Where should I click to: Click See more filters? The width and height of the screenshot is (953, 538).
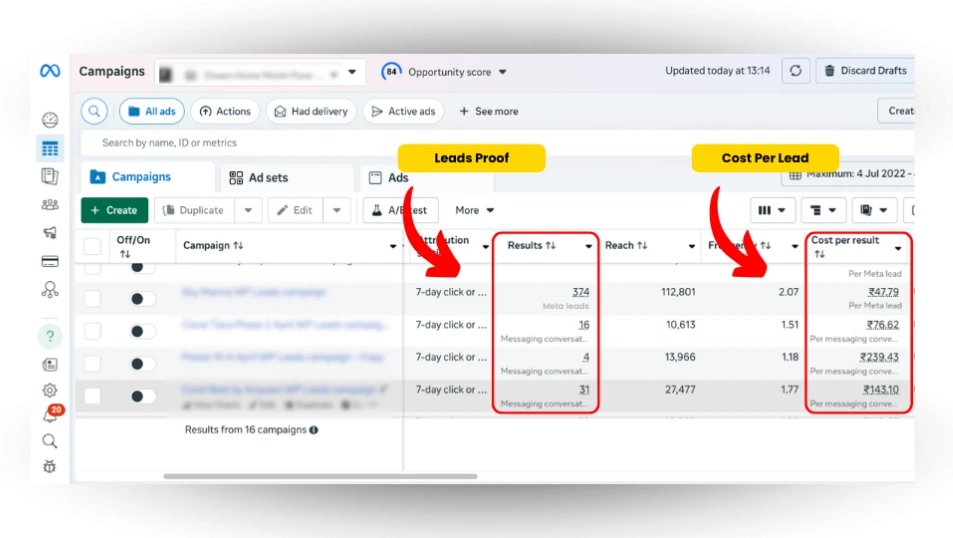(489, 111)
